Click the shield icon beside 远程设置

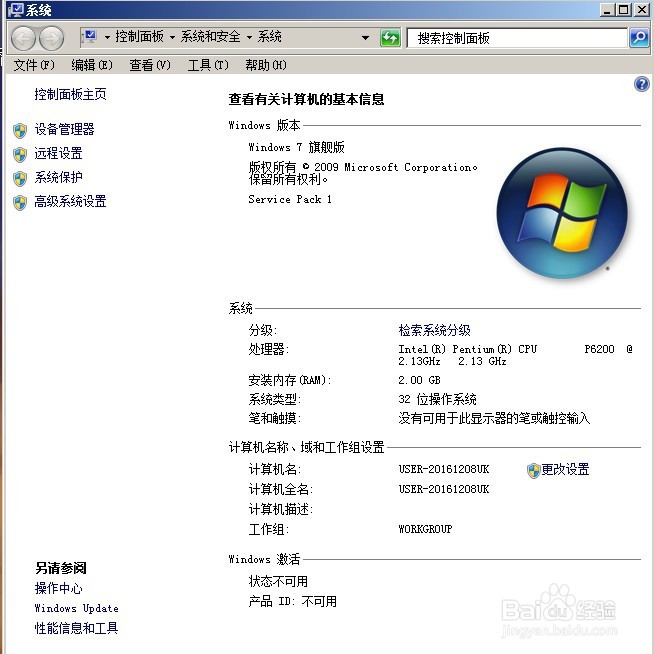point(20,154)
